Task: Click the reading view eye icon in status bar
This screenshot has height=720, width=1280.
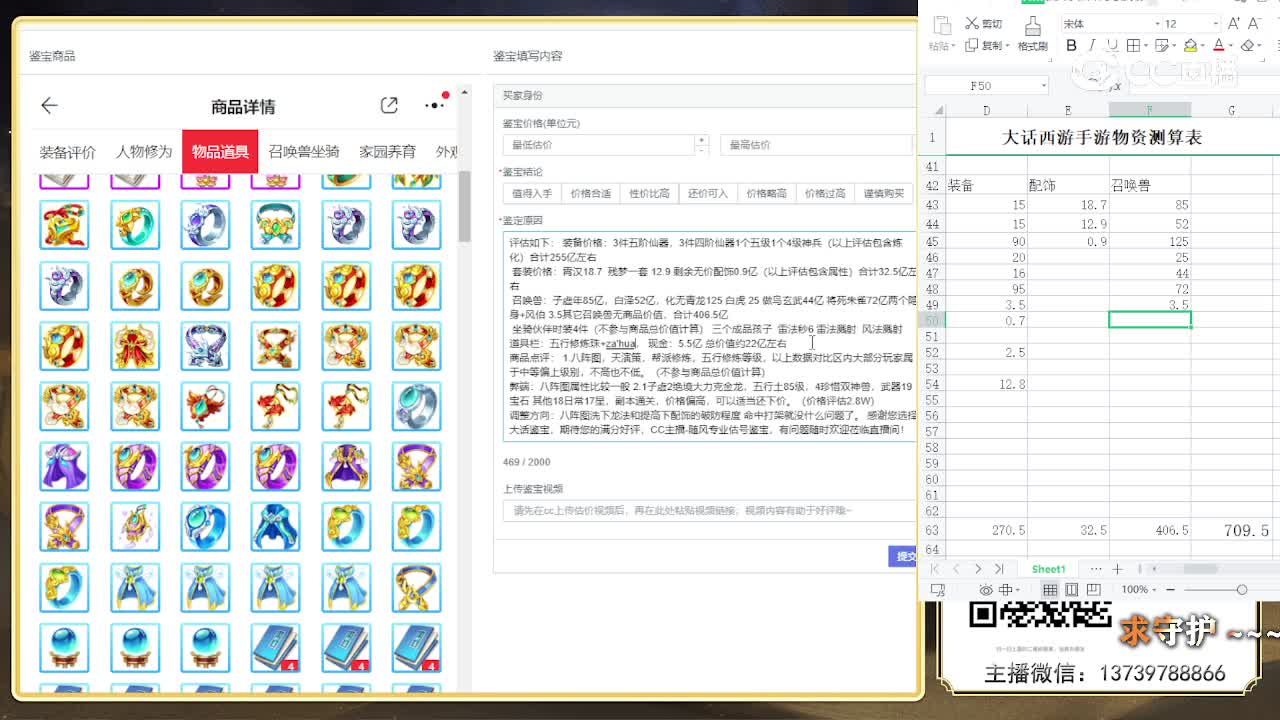Action: pyautogui.click(x=985, y=590)
